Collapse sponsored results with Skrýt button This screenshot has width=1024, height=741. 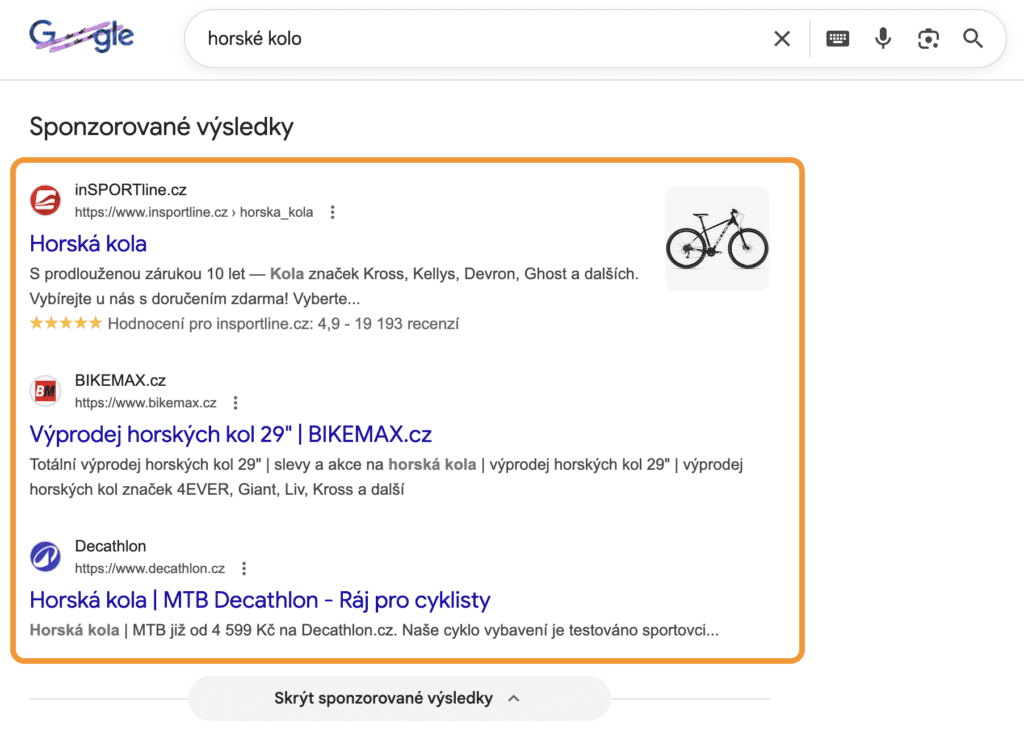(x=398, y=698)
